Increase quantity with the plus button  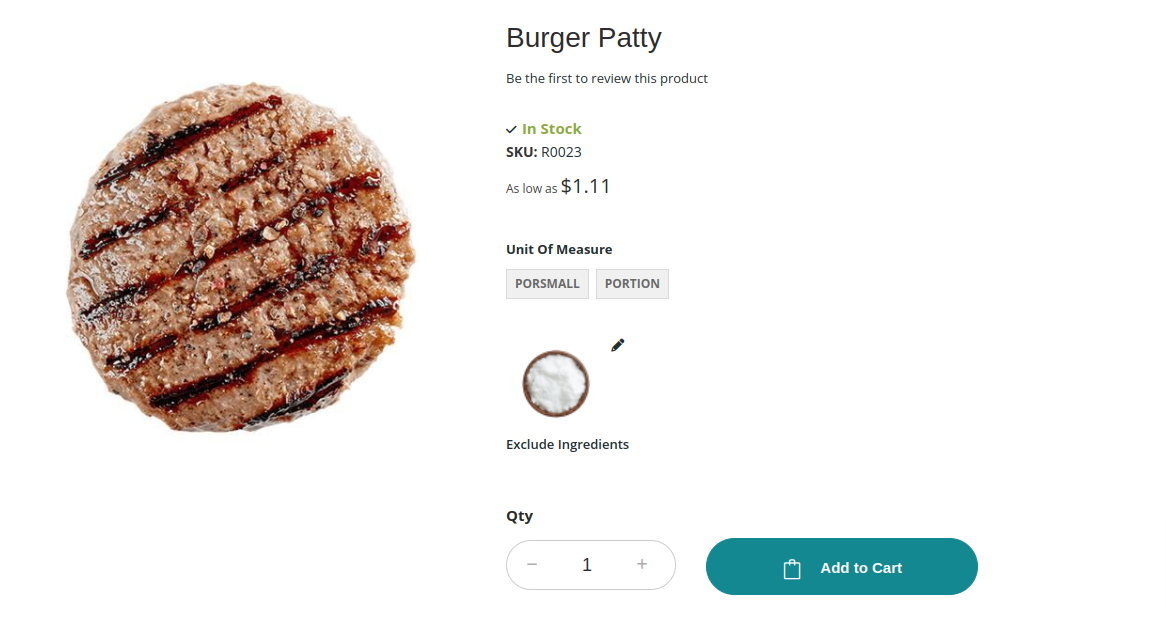[642, 565]
